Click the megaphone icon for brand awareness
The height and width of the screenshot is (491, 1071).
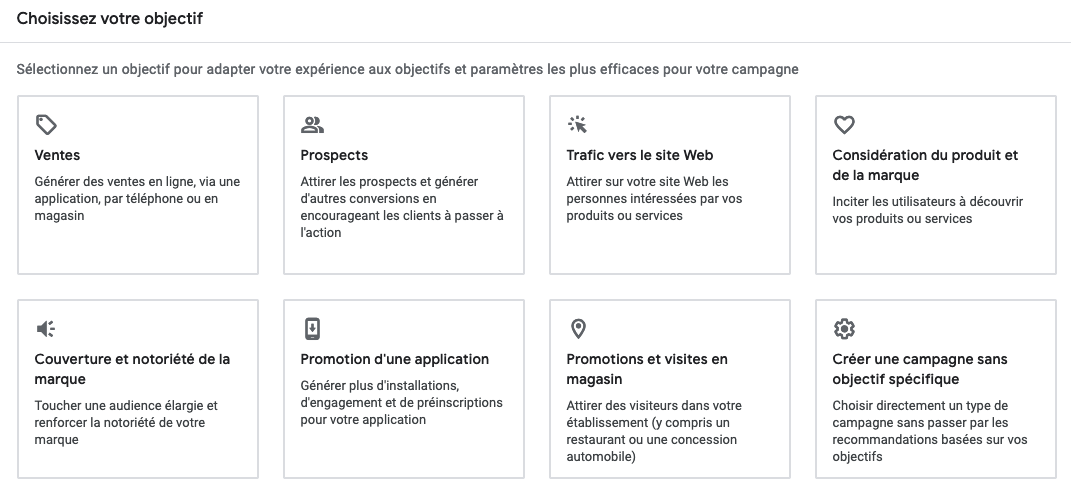point(46,329)
